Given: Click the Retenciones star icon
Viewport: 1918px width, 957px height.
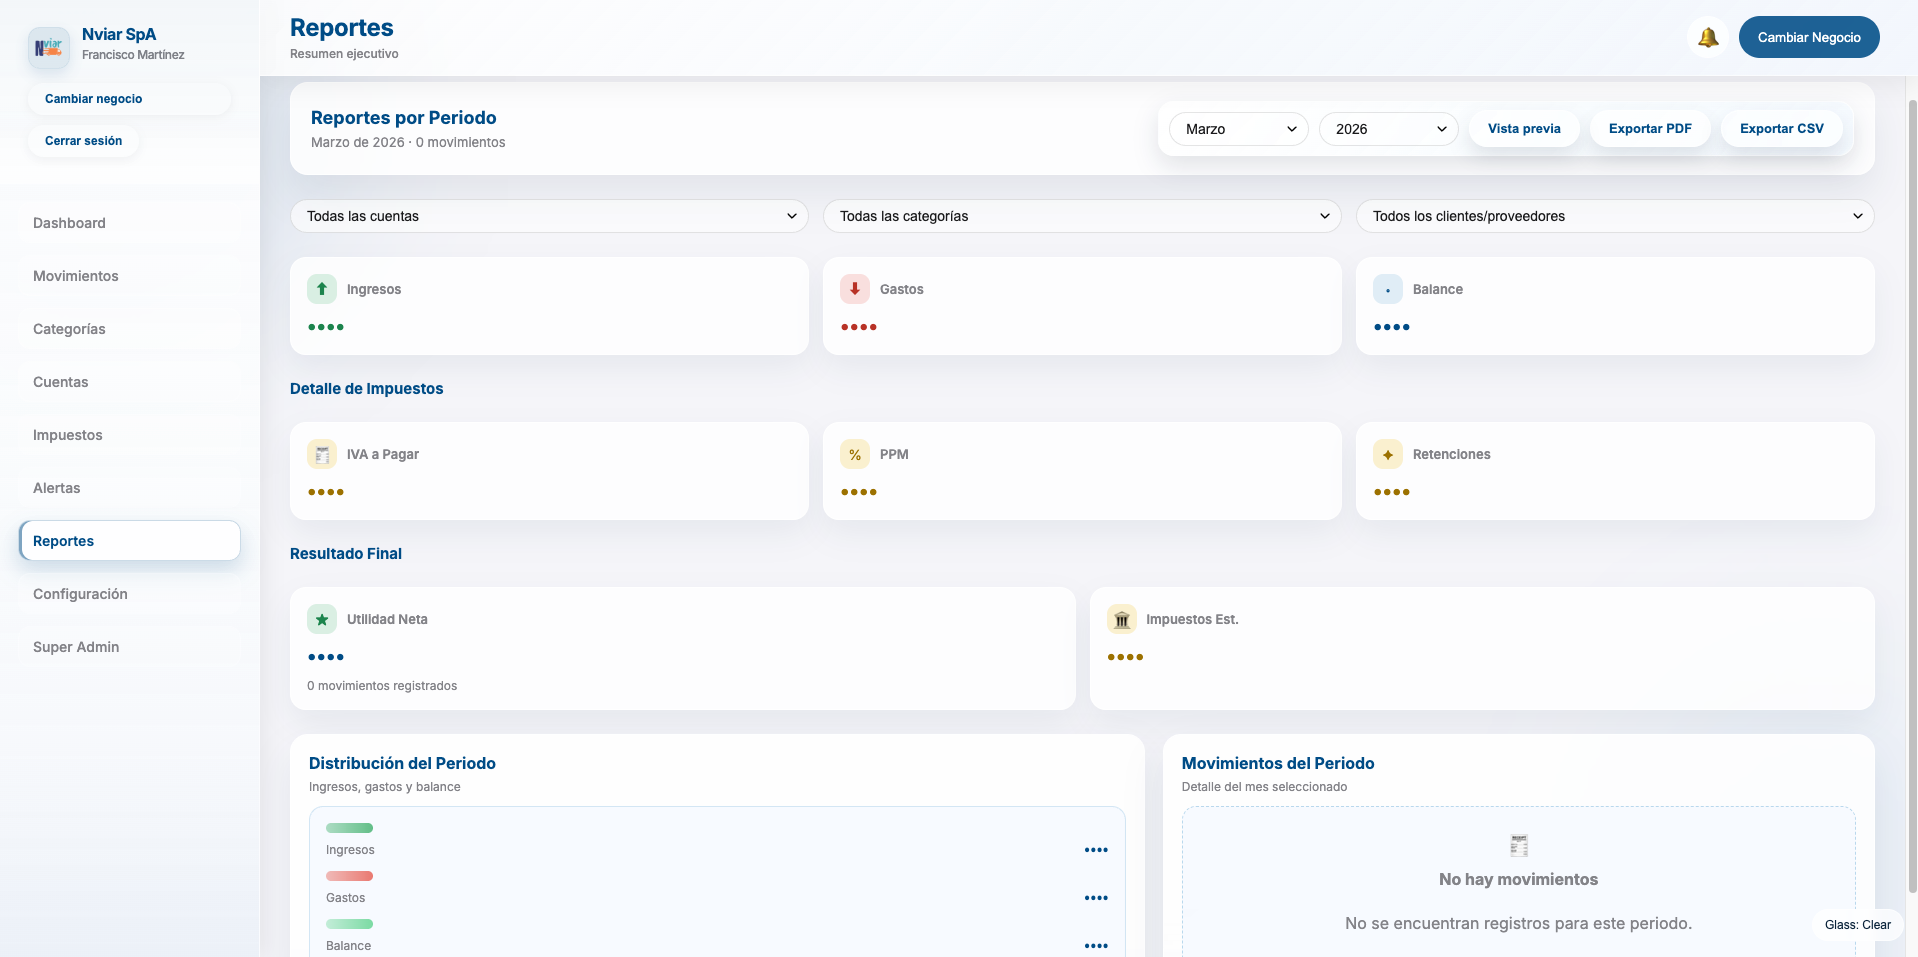Looking at the screenshot, I should (1388, 454).
